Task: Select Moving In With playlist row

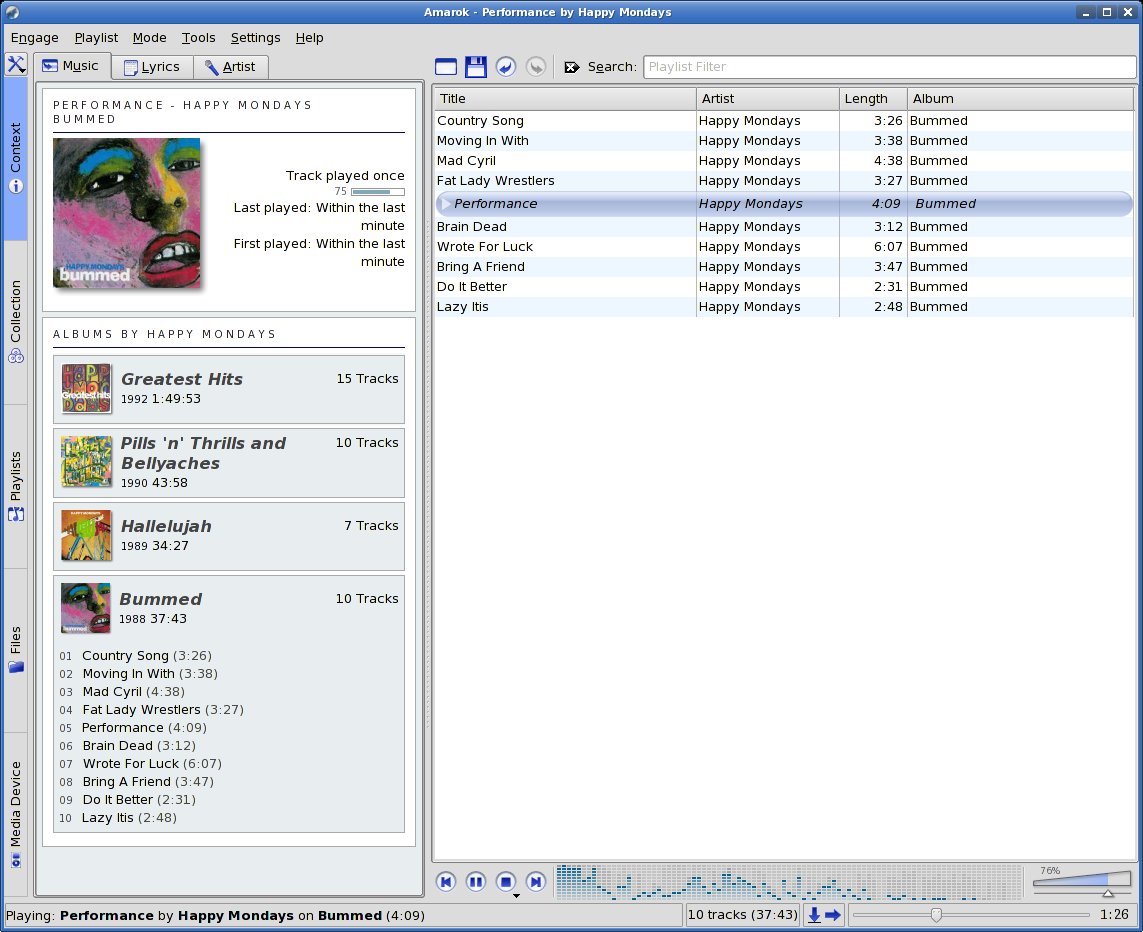Action: coord(784,141)
